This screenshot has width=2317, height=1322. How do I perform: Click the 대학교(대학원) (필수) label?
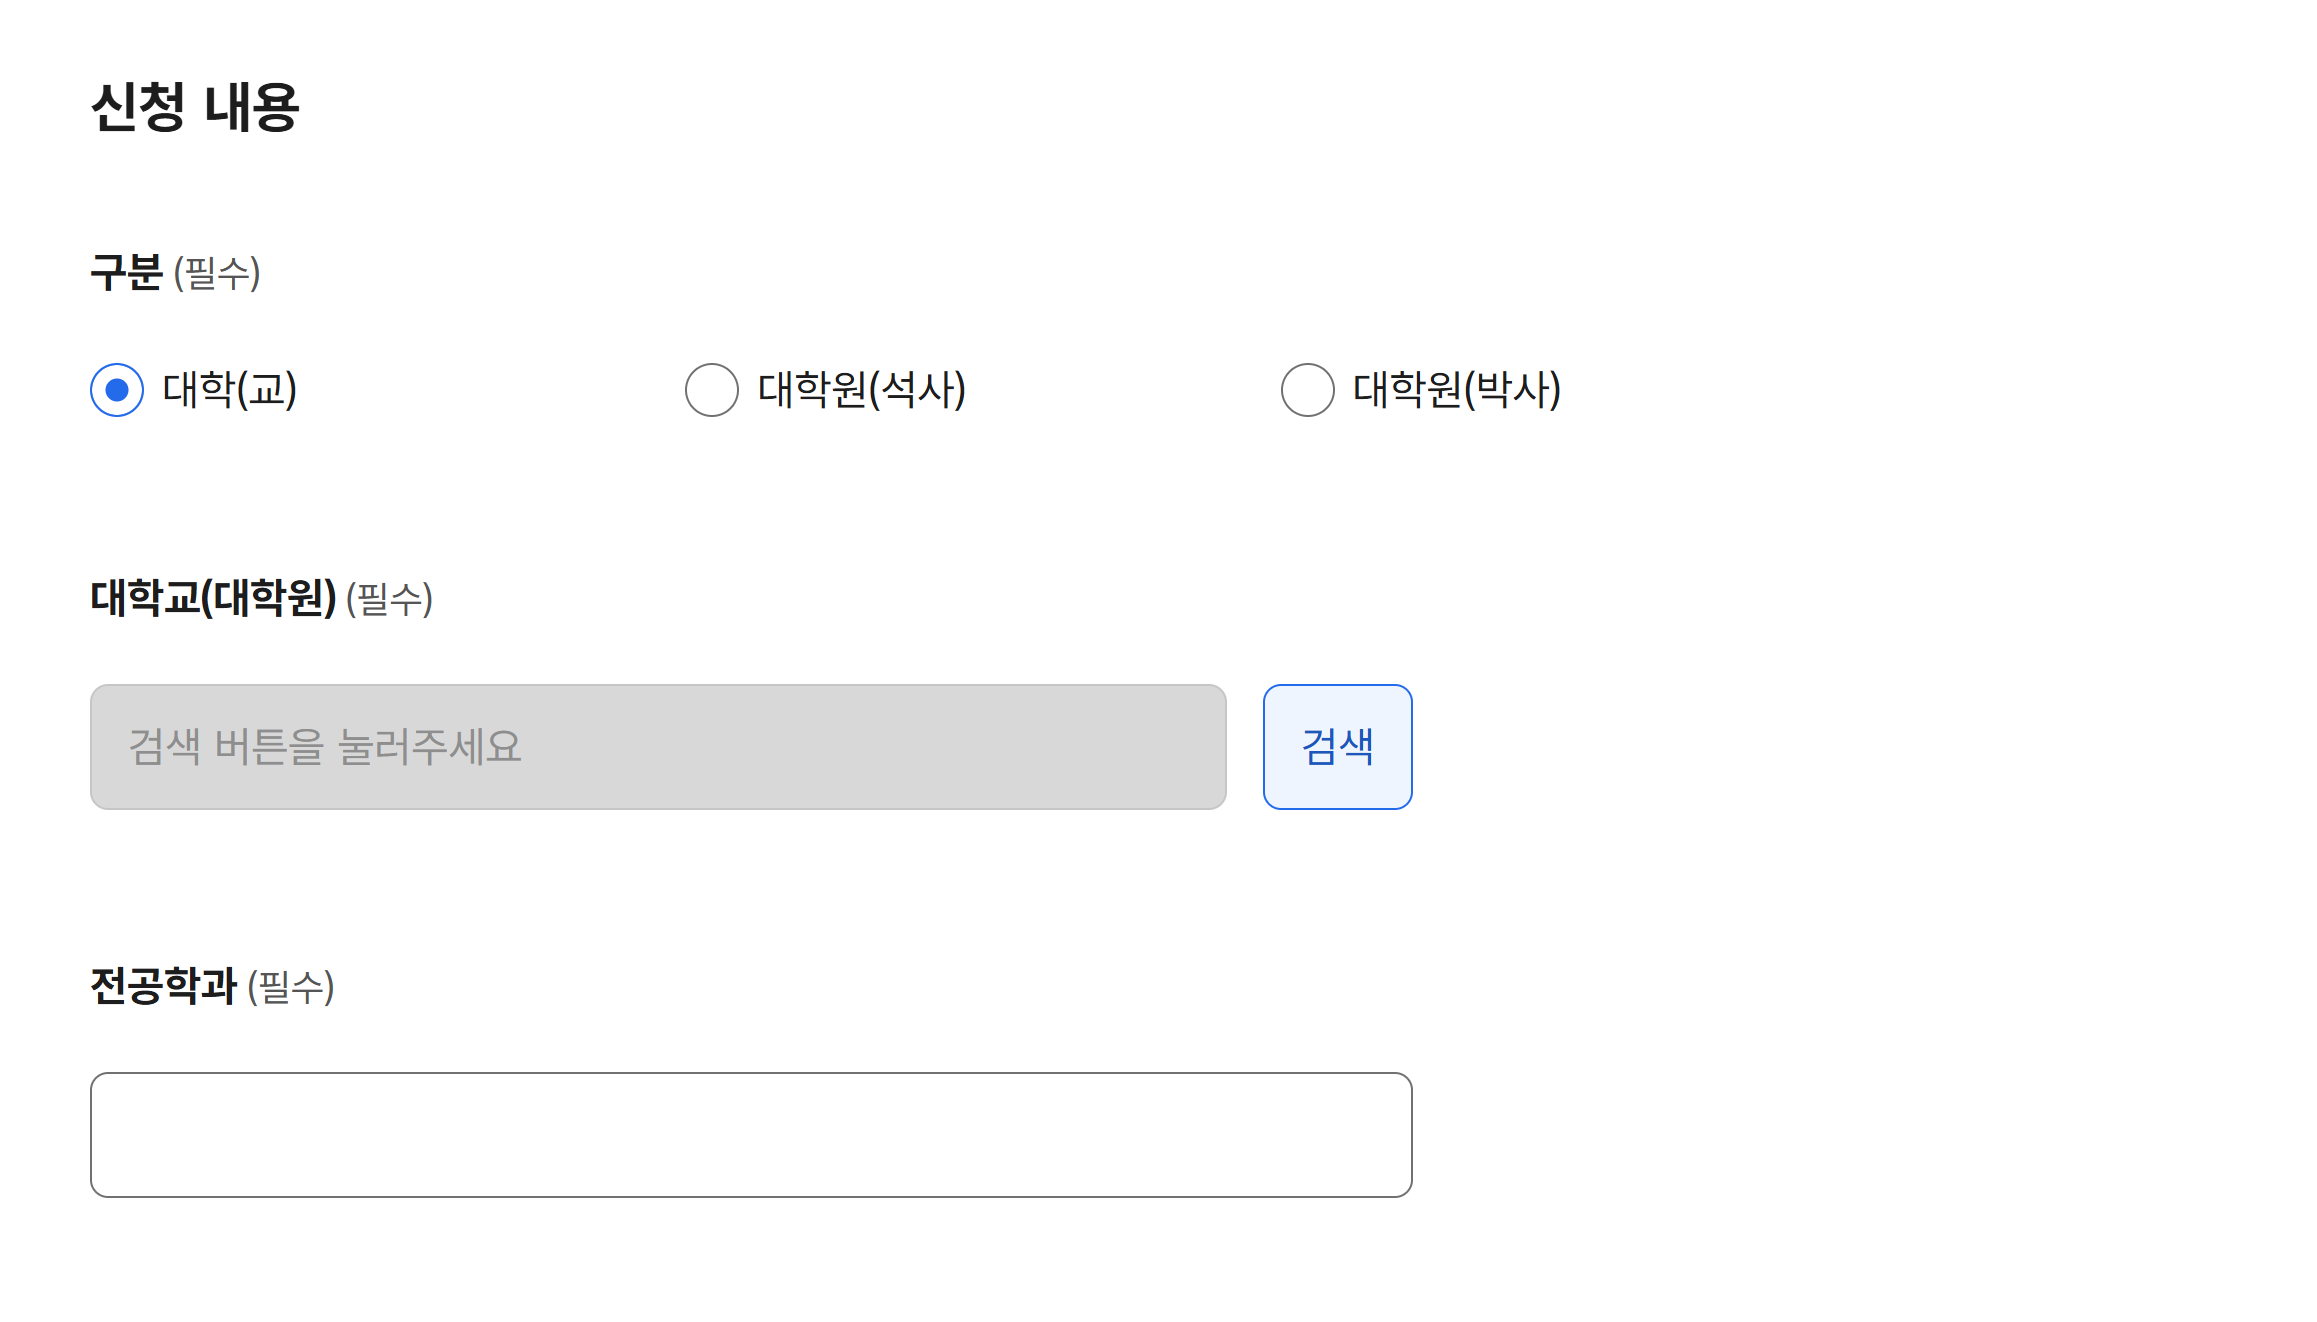(262, 599)
